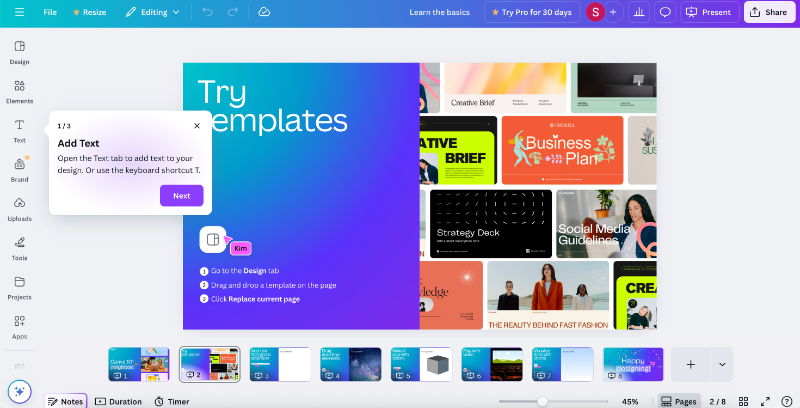Open the comments speech bubble icon
The height and width of the screenshot is (408, 800).
pyautogui.click(x=665, y=12)
